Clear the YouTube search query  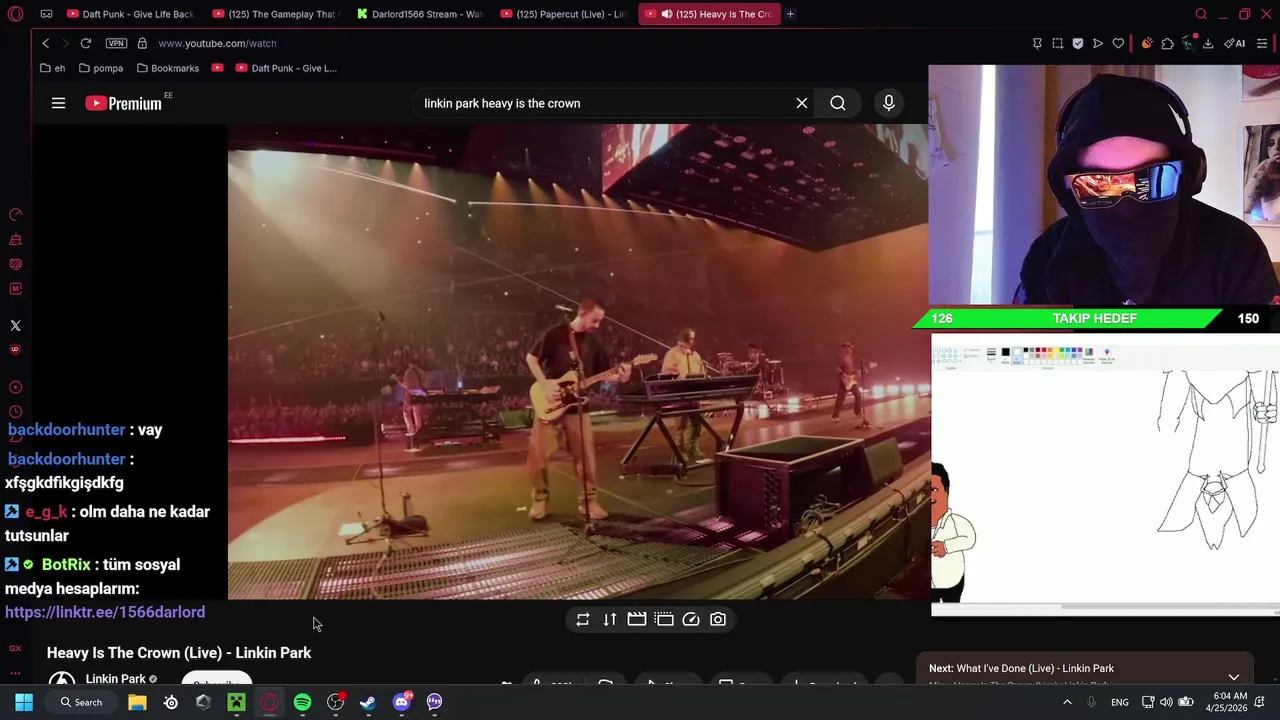click(801, 103)
